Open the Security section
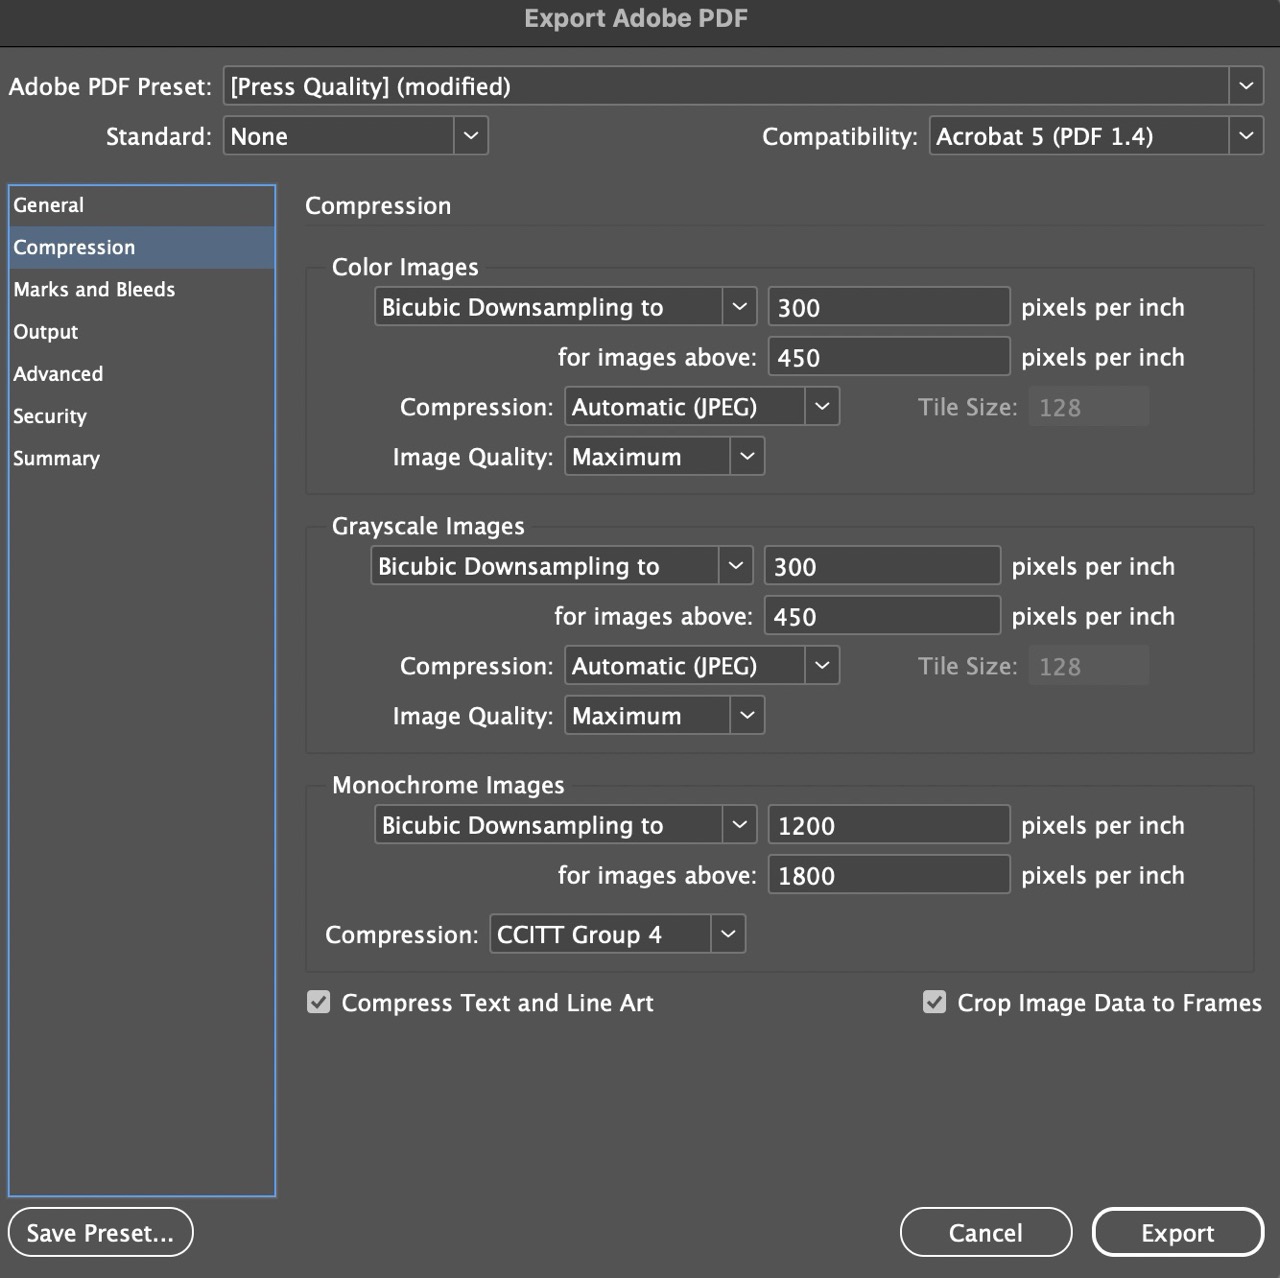Viewport: 1280px width, 1278px height. pos(142,416)
